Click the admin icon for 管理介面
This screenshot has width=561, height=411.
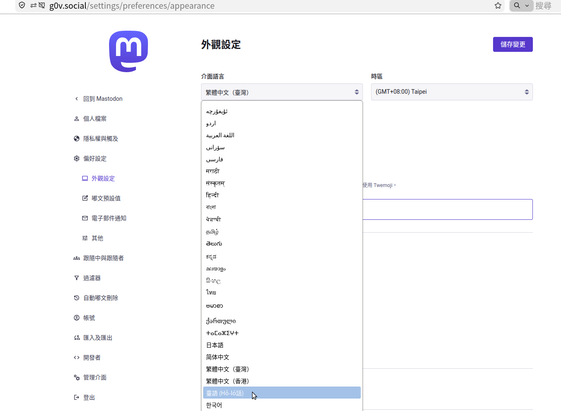76,377
